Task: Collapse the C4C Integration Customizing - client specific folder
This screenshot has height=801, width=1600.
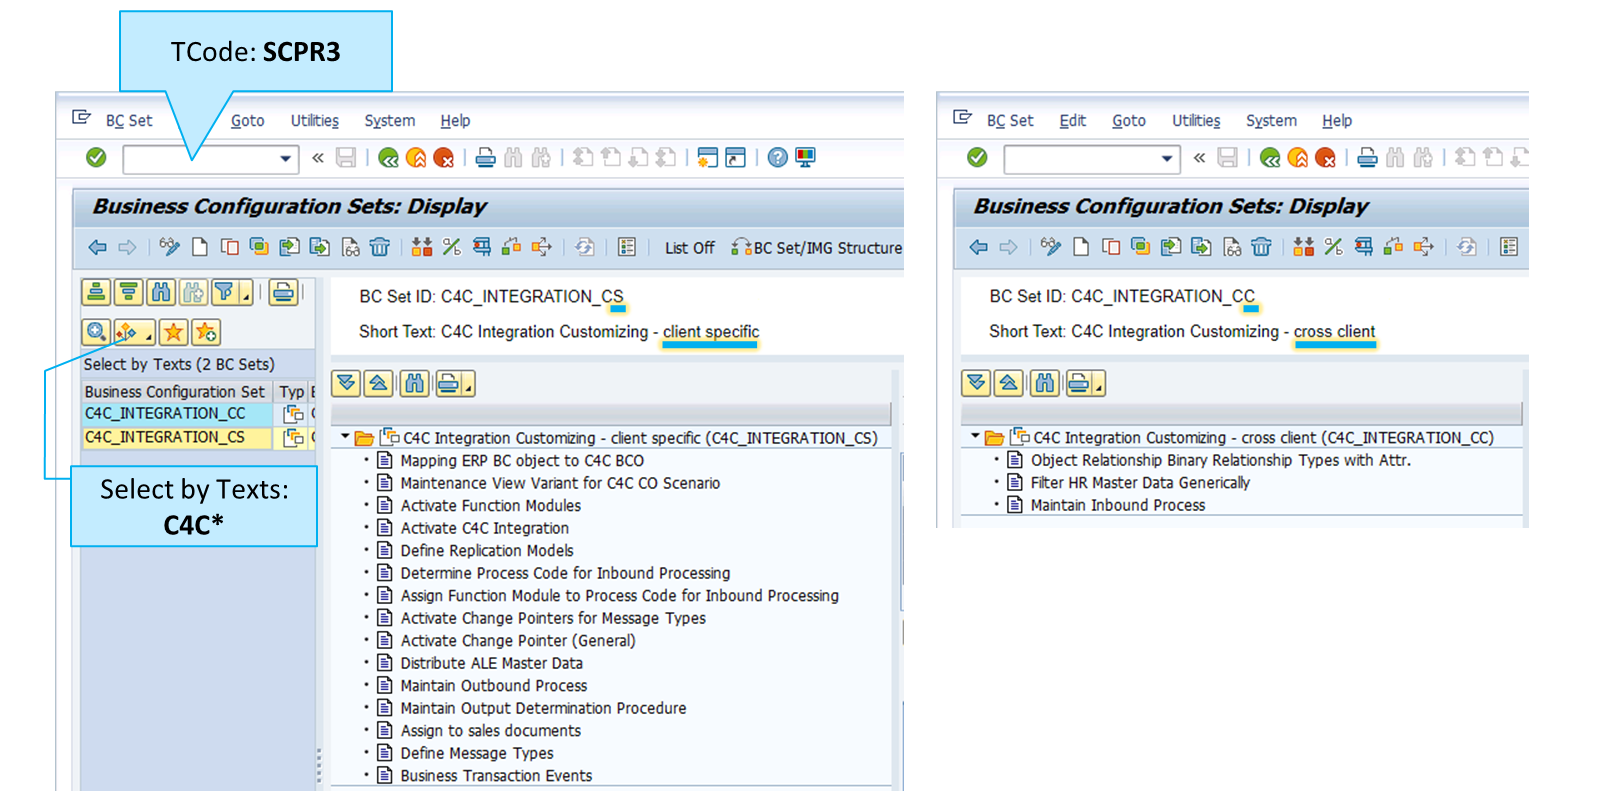Action: (x=345, y=437)
